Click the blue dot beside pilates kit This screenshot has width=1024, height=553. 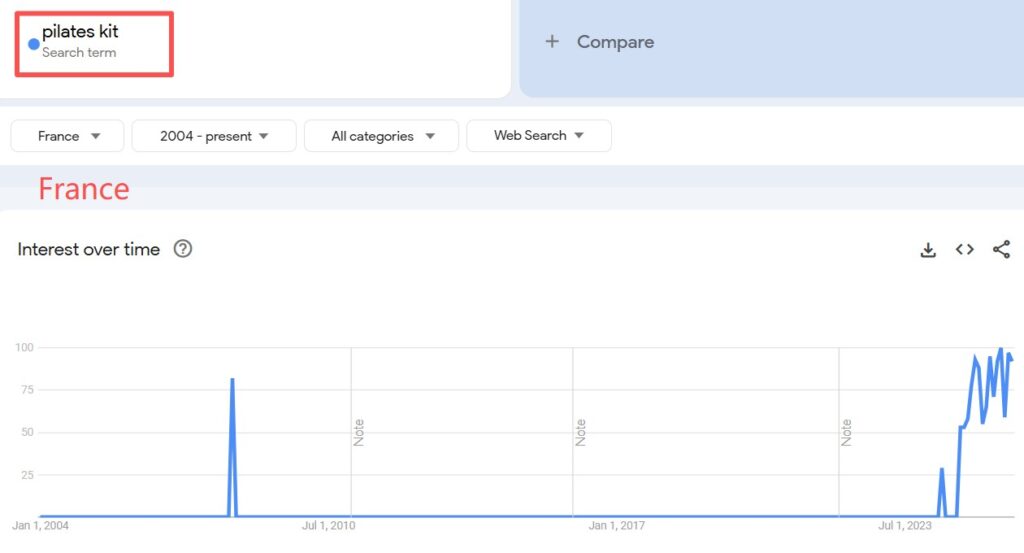pyautogui.click(x=34, y=44)
